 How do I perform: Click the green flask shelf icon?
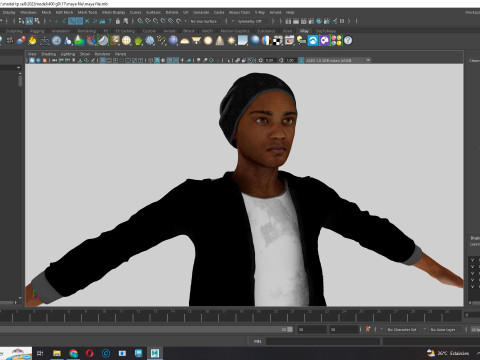click(79, 41)
